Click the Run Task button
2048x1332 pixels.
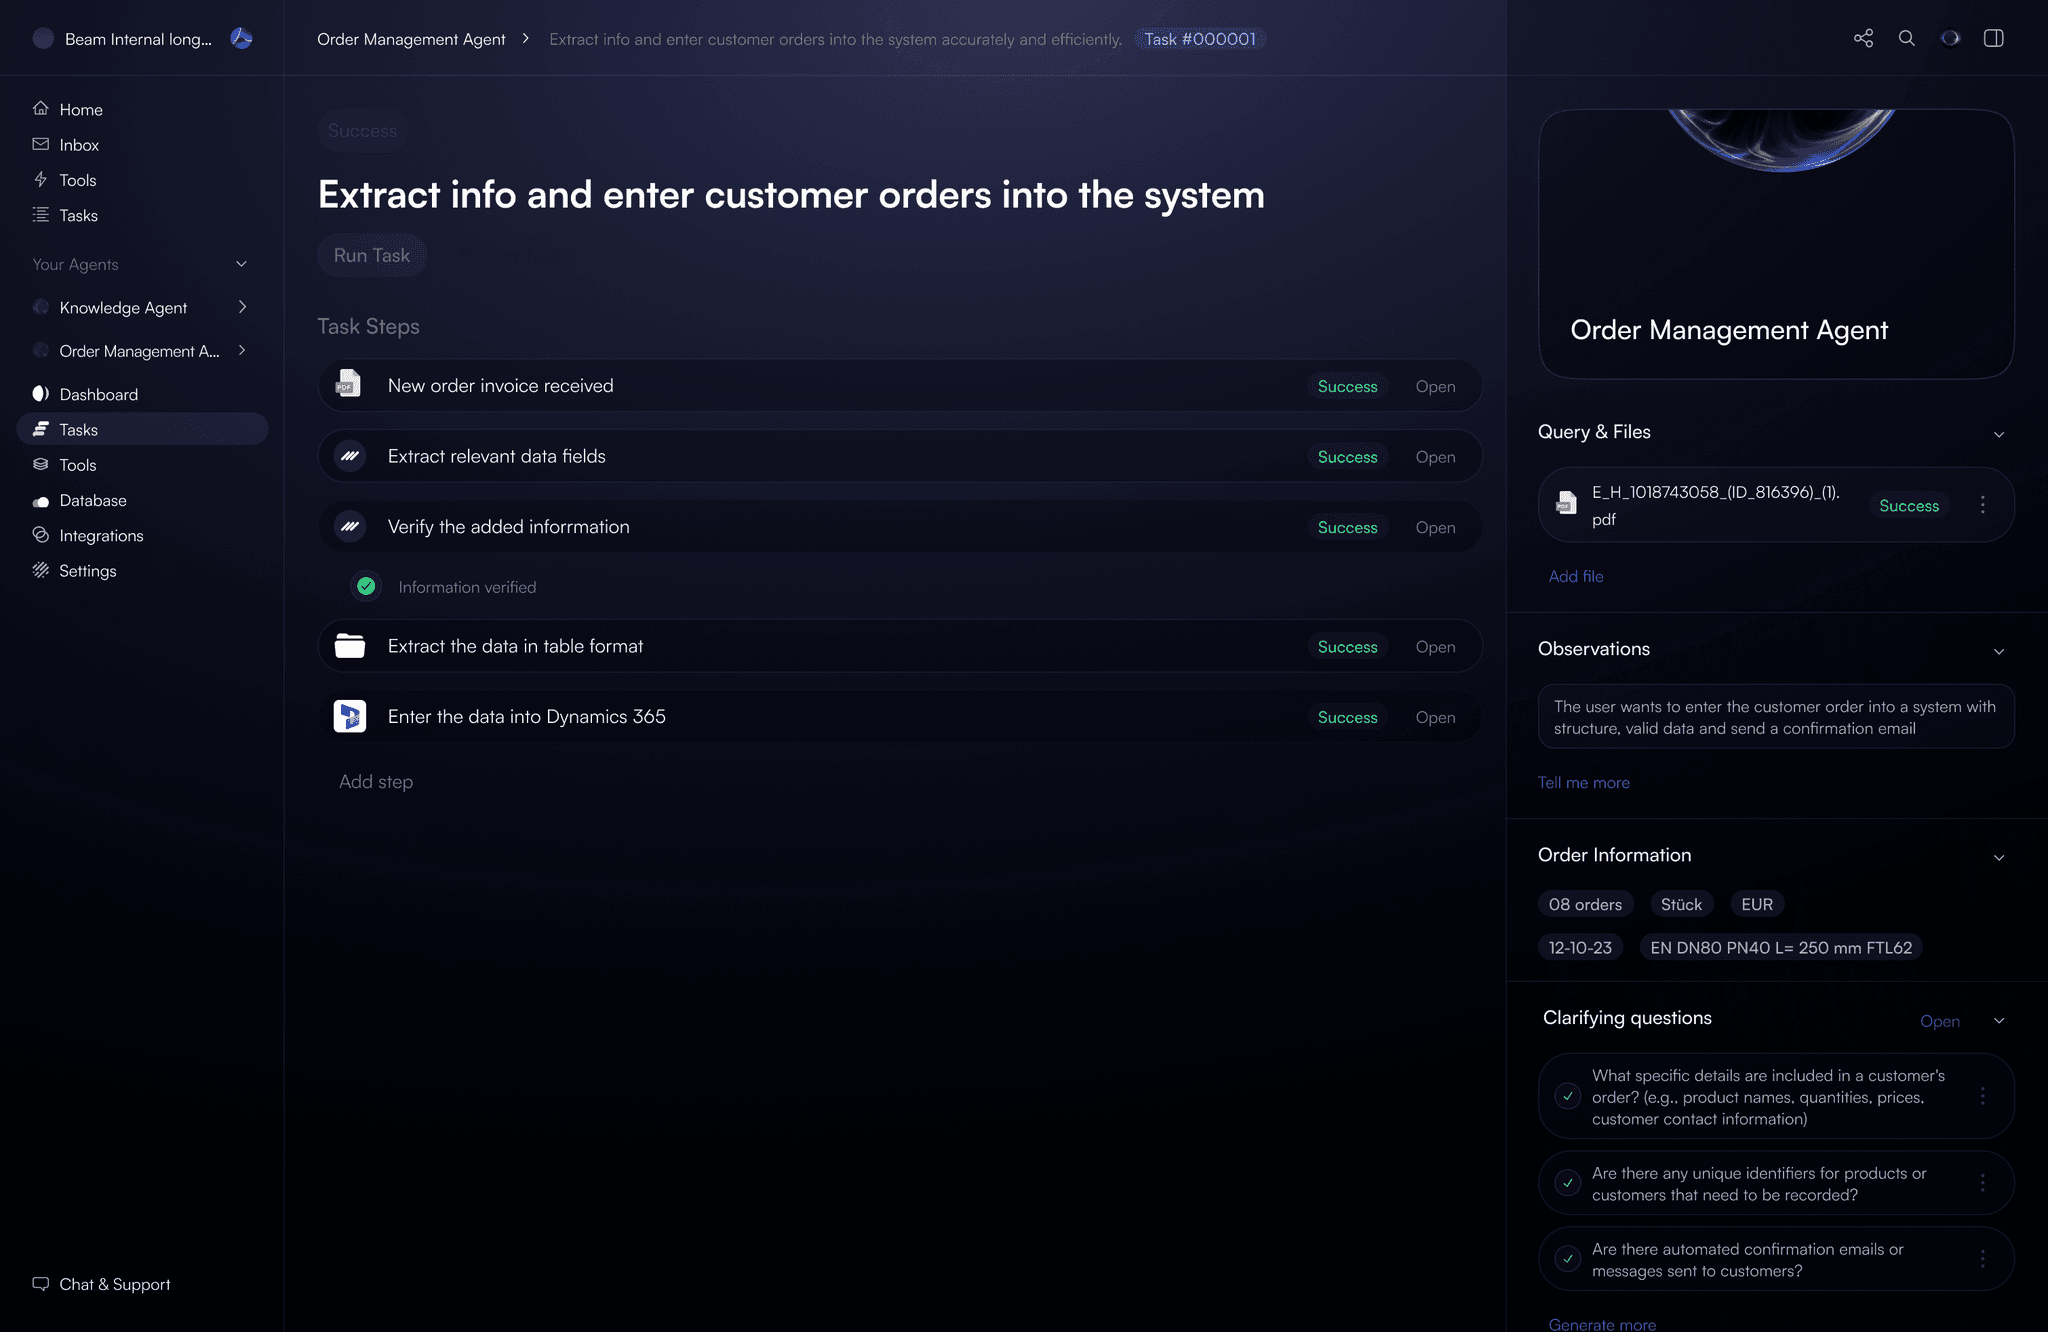click(372, 255)
